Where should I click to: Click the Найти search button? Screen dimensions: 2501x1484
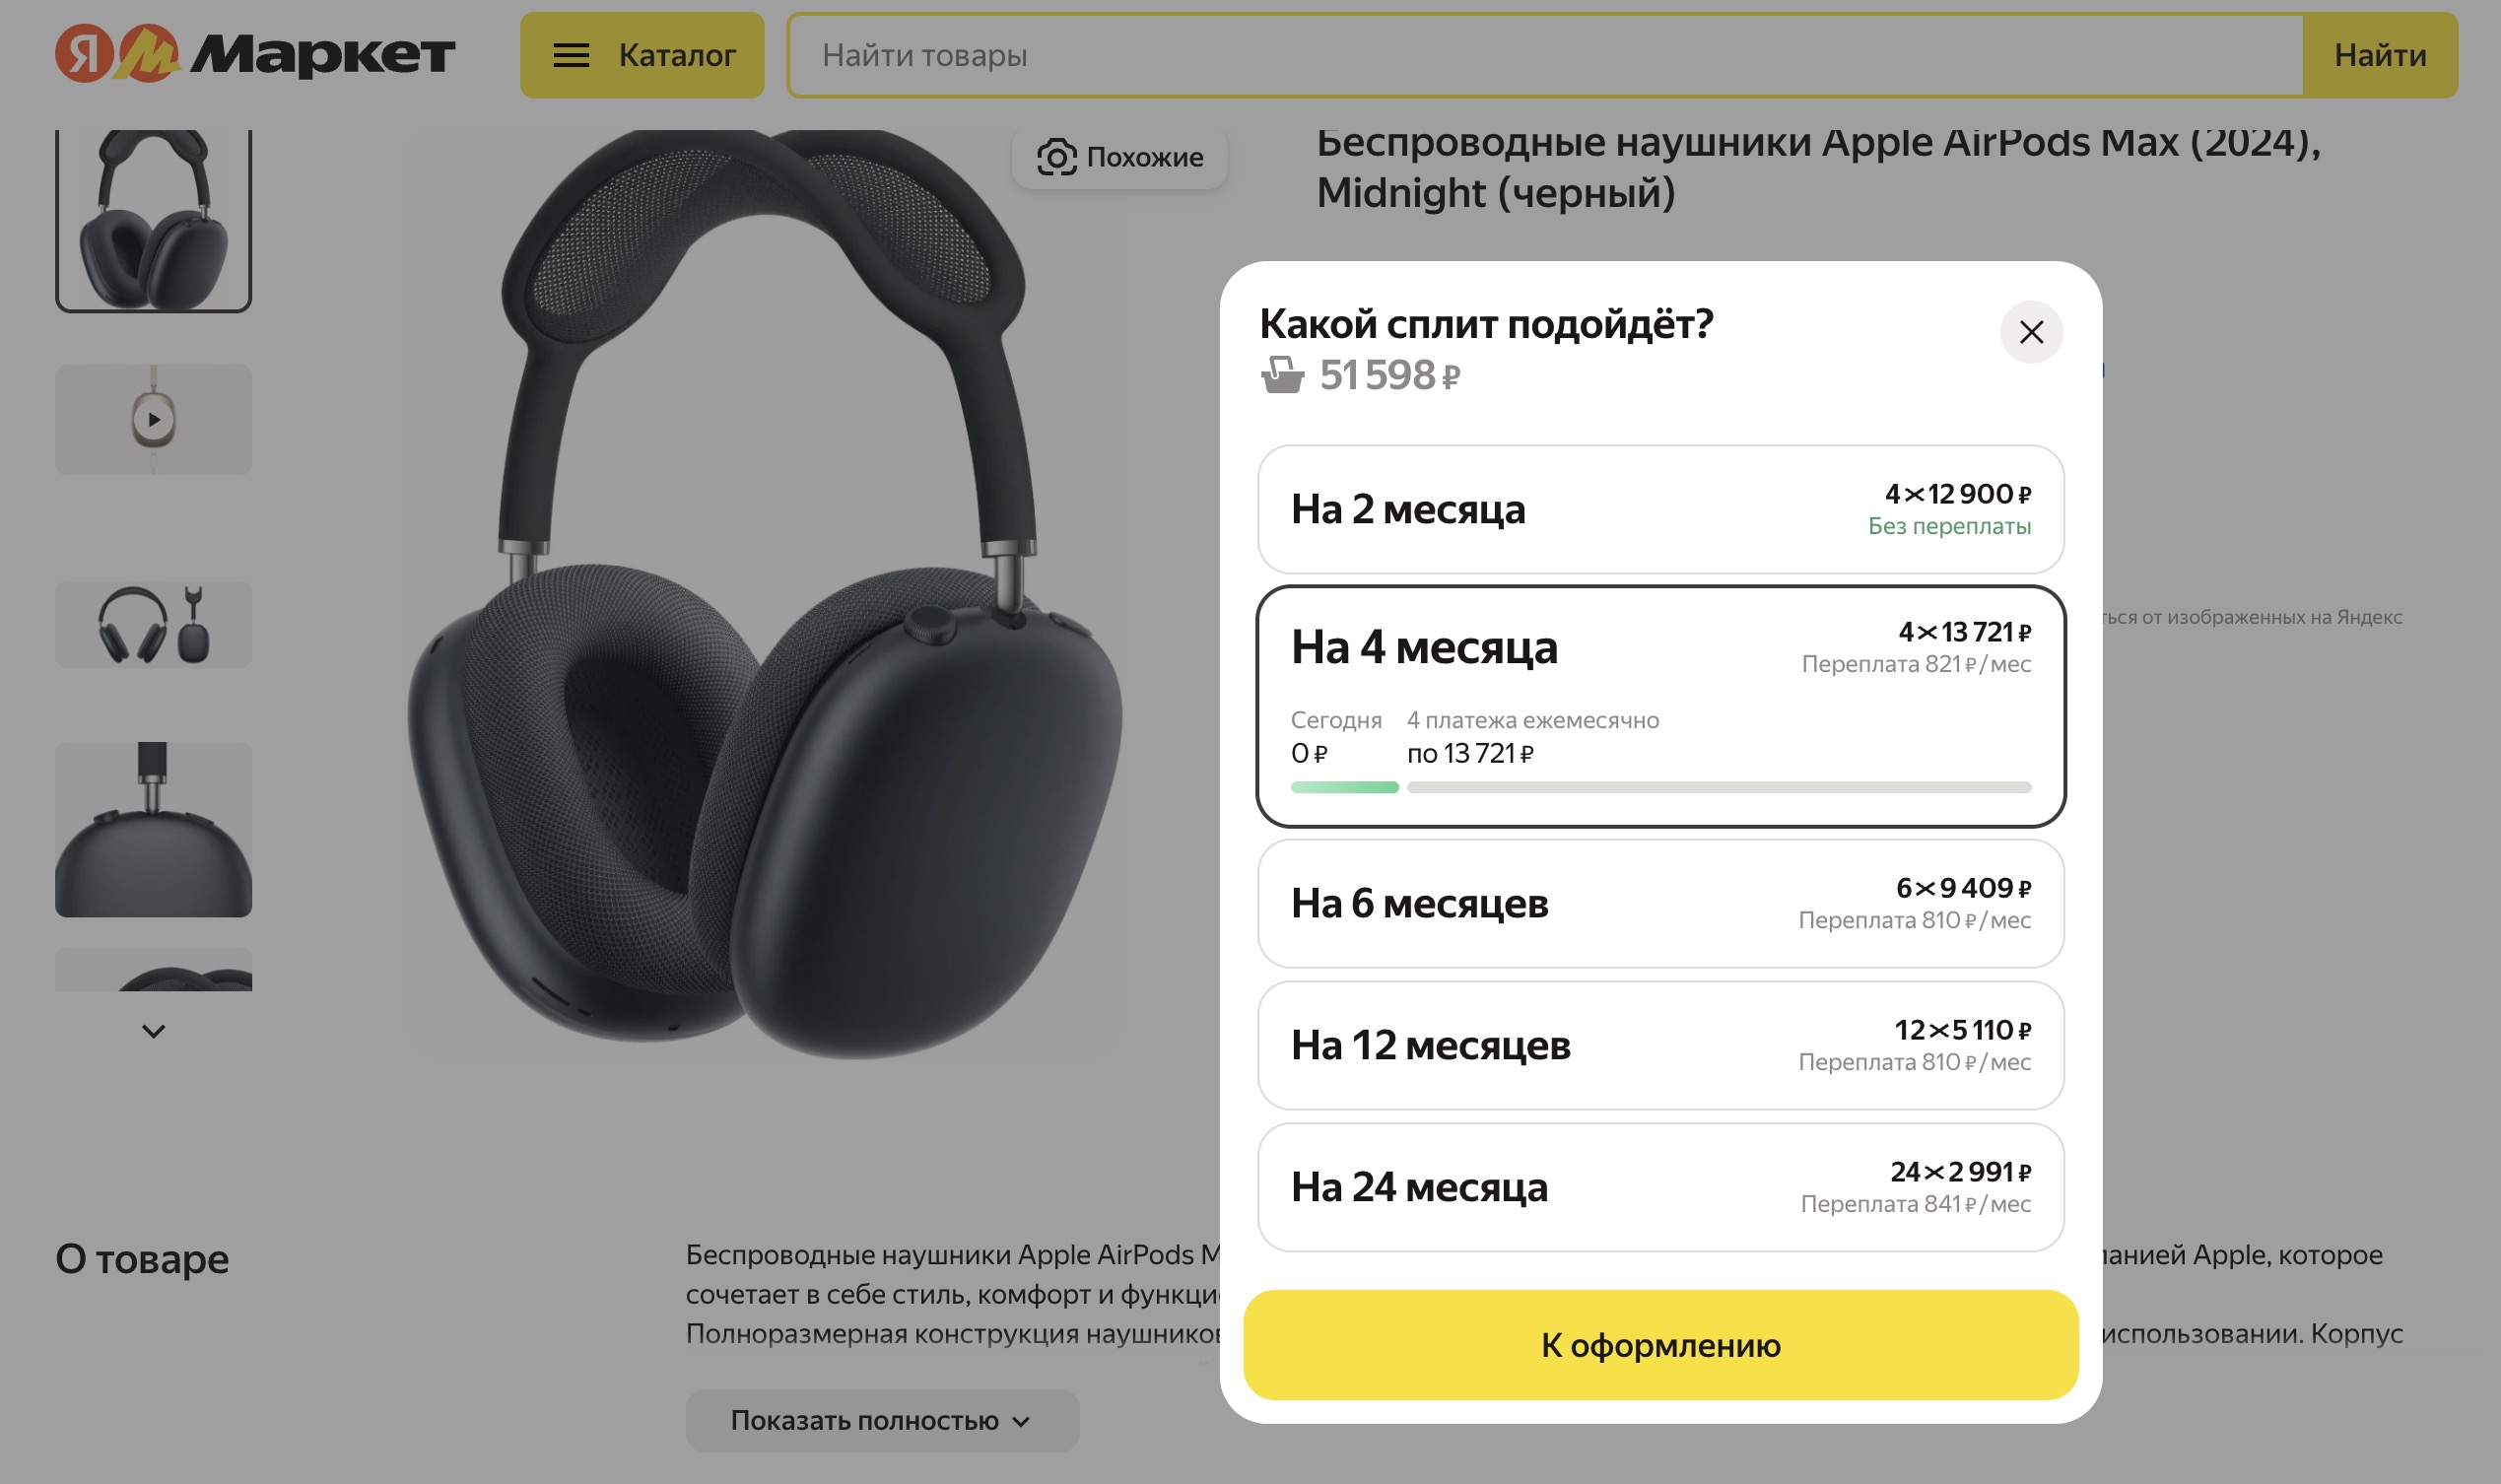point(2379,55)
